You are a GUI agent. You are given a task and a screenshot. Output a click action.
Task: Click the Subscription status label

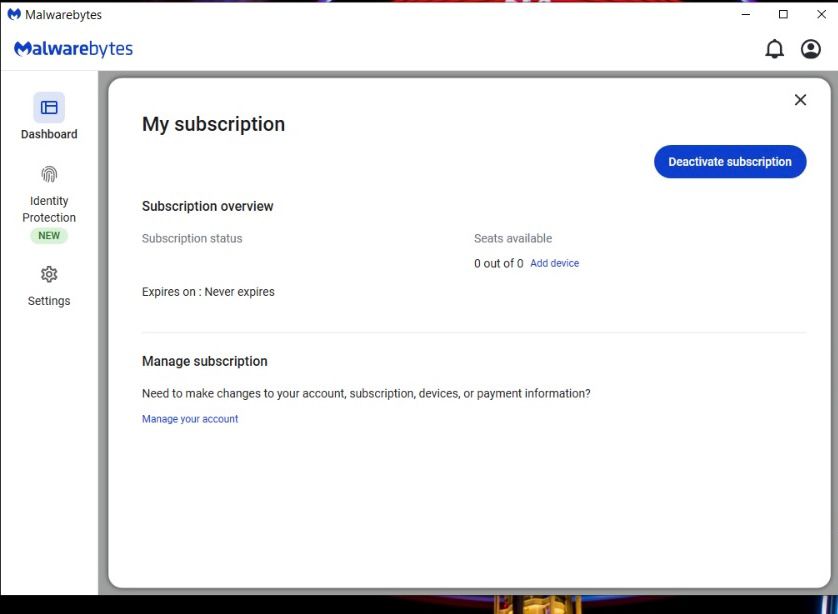[x=192, y=238]
